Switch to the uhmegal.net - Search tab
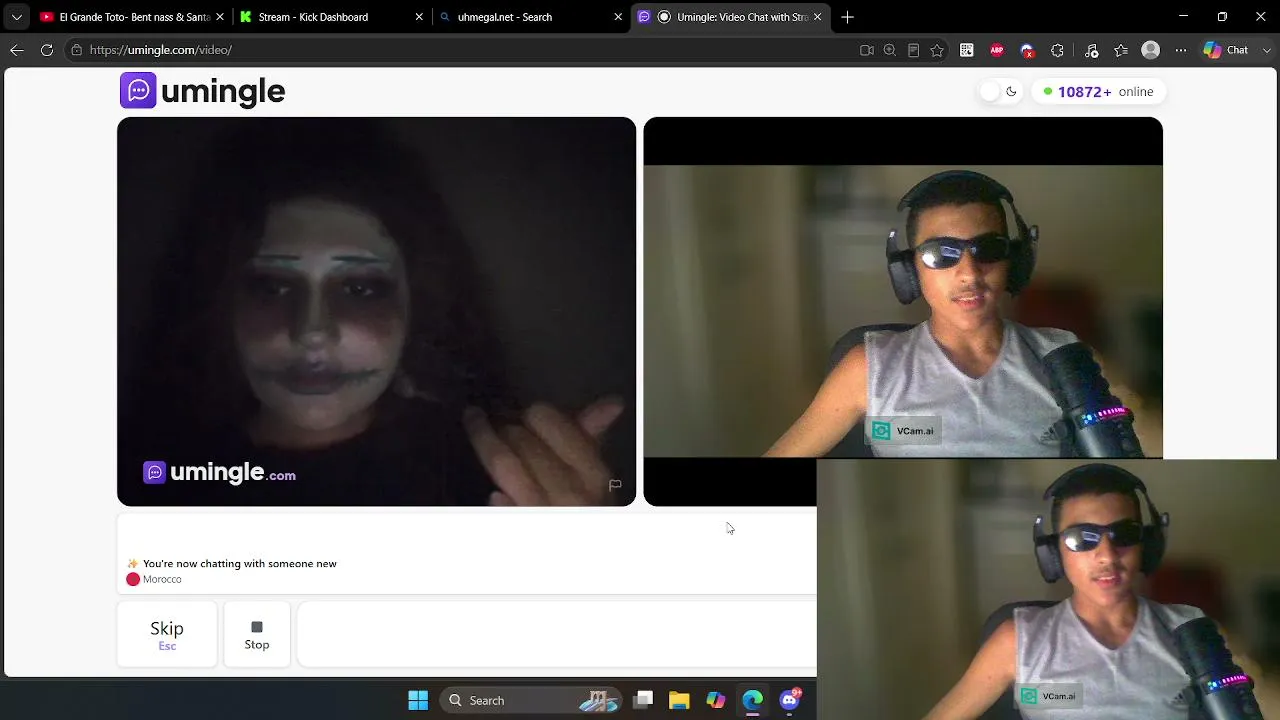Screen dimensions: 1280x720 [x=530, y=17]
